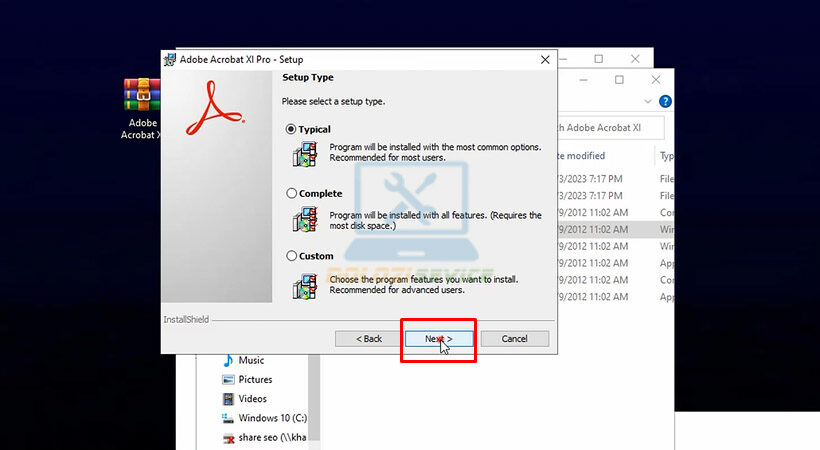Click the Next button

438,339
